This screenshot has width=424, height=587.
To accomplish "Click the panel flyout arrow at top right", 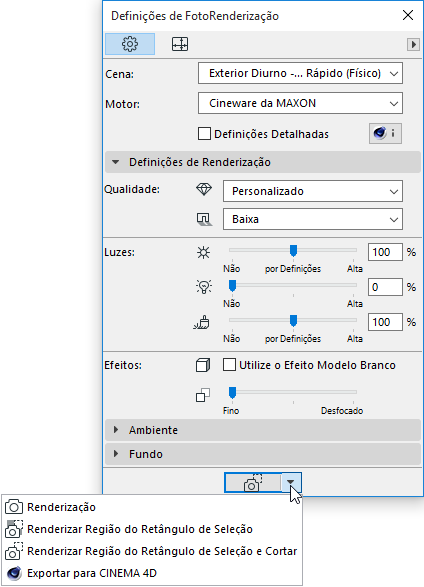I will click(413, 45).
